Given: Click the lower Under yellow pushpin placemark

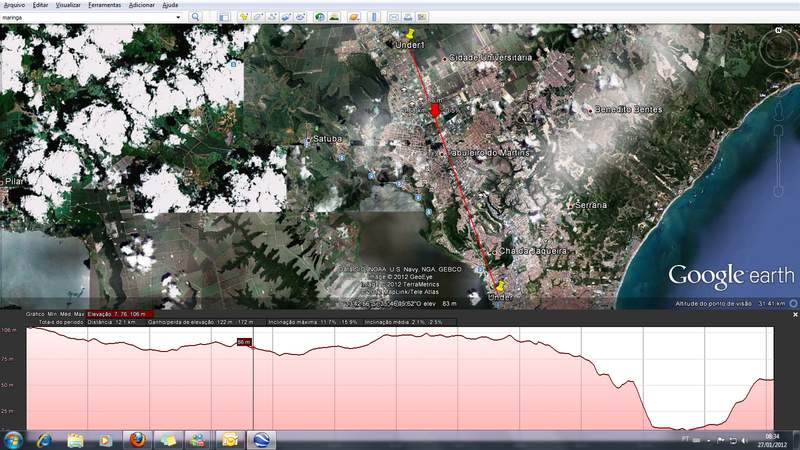Looking at the screenshot, I should [x=500, y=286].
